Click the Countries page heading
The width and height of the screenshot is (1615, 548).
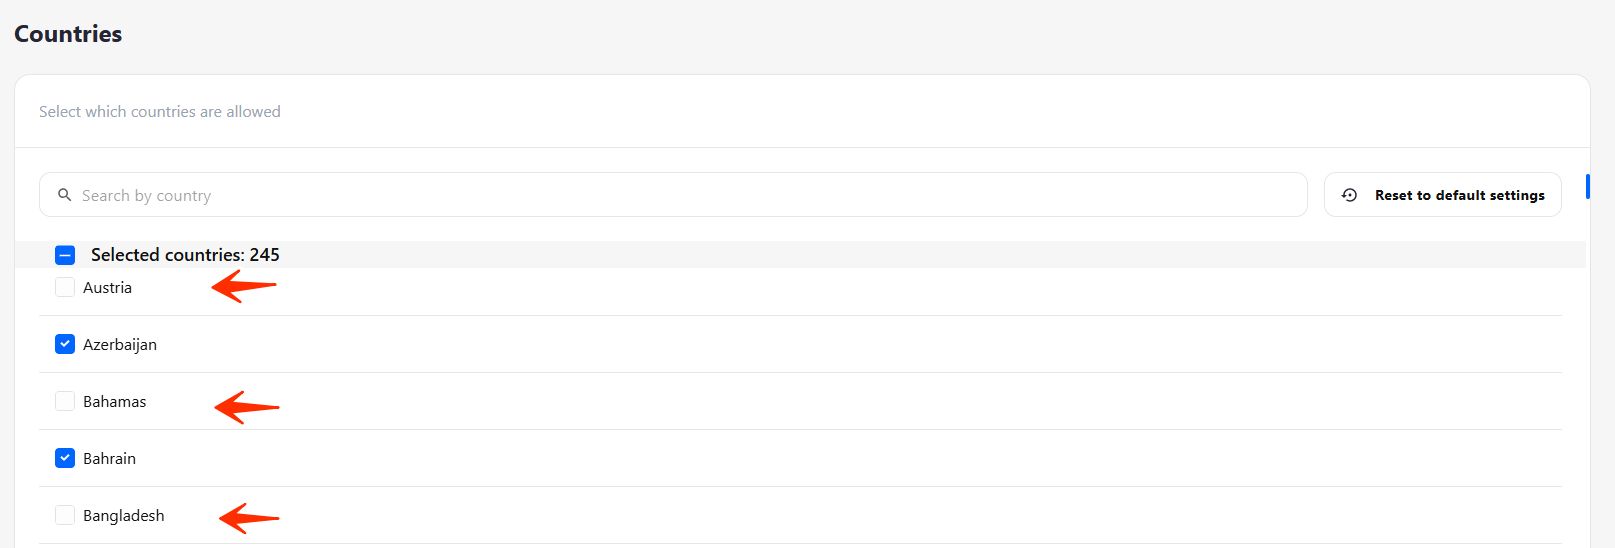click(x=68, y=34)
